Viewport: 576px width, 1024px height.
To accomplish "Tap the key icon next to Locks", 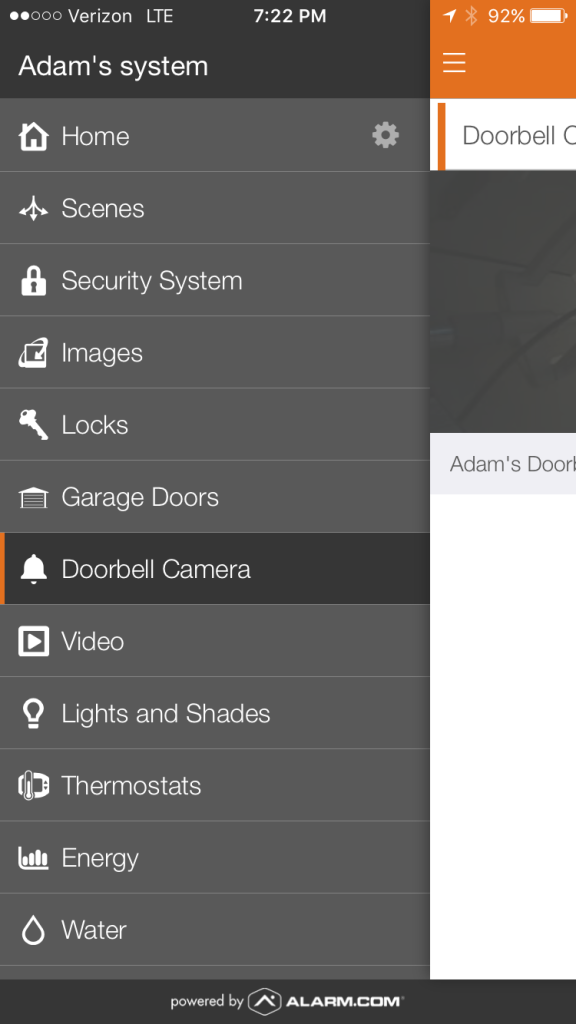I will pyautogui.click(x=33, y=424).
